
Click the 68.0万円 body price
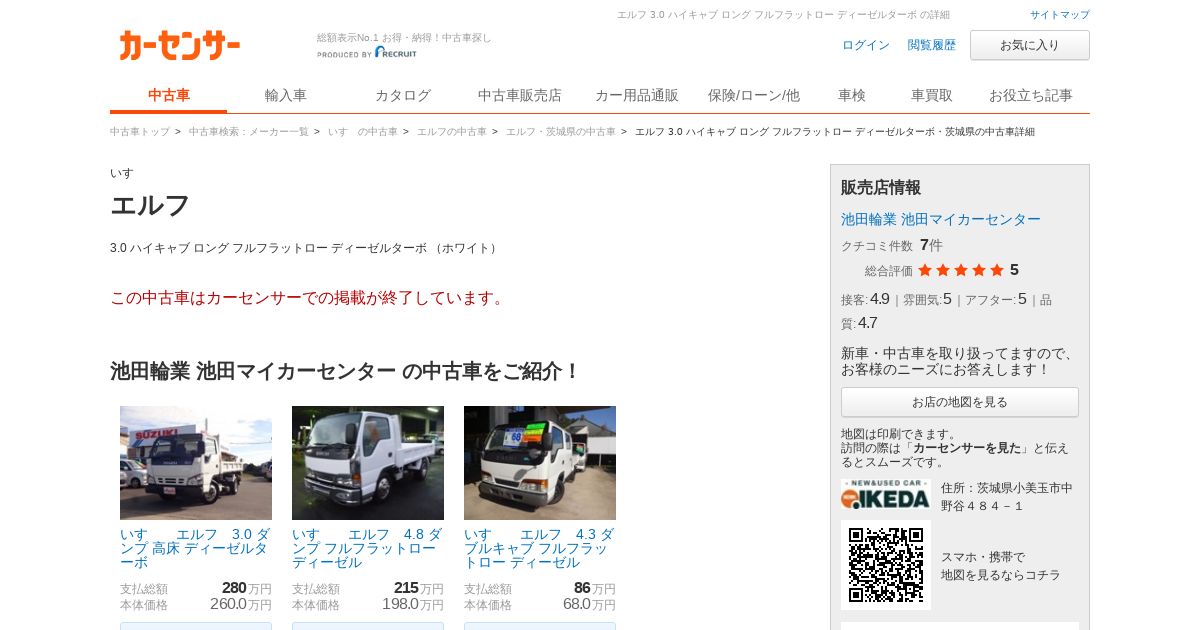589,604
